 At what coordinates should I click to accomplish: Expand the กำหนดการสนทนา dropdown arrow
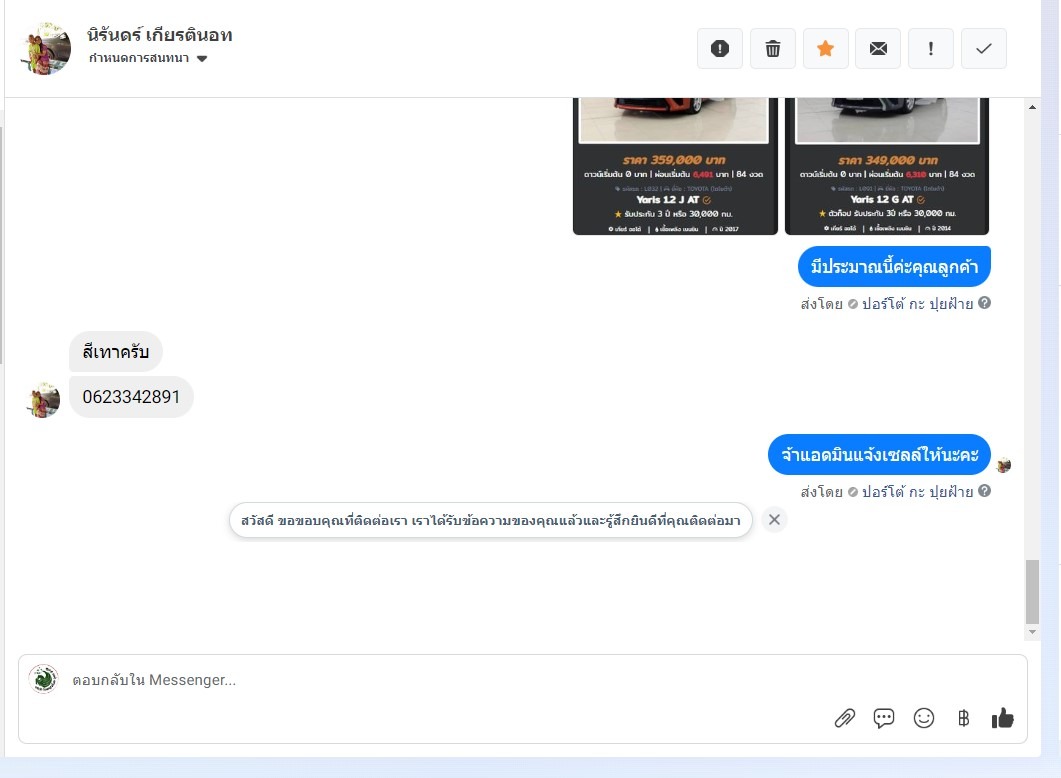pyautogui.click(x=202, y=59)
